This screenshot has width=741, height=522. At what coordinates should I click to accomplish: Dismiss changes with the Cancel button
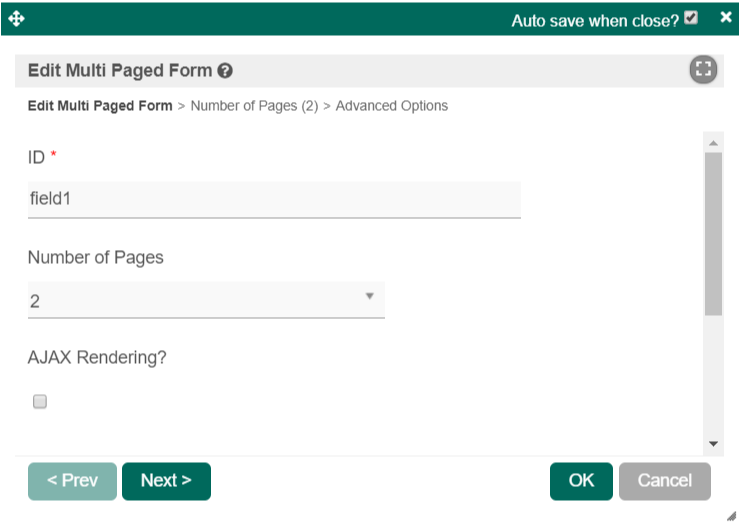(664, 481)
